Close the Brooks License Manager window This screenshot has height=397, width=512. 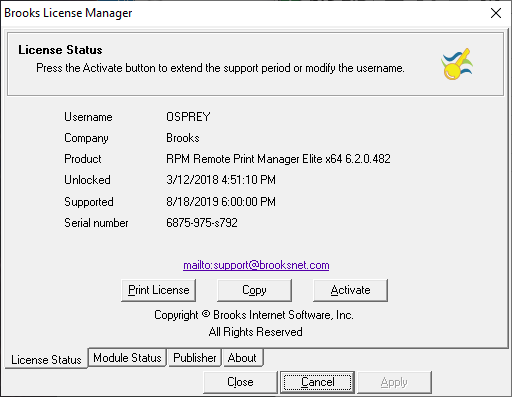(496, 13)
